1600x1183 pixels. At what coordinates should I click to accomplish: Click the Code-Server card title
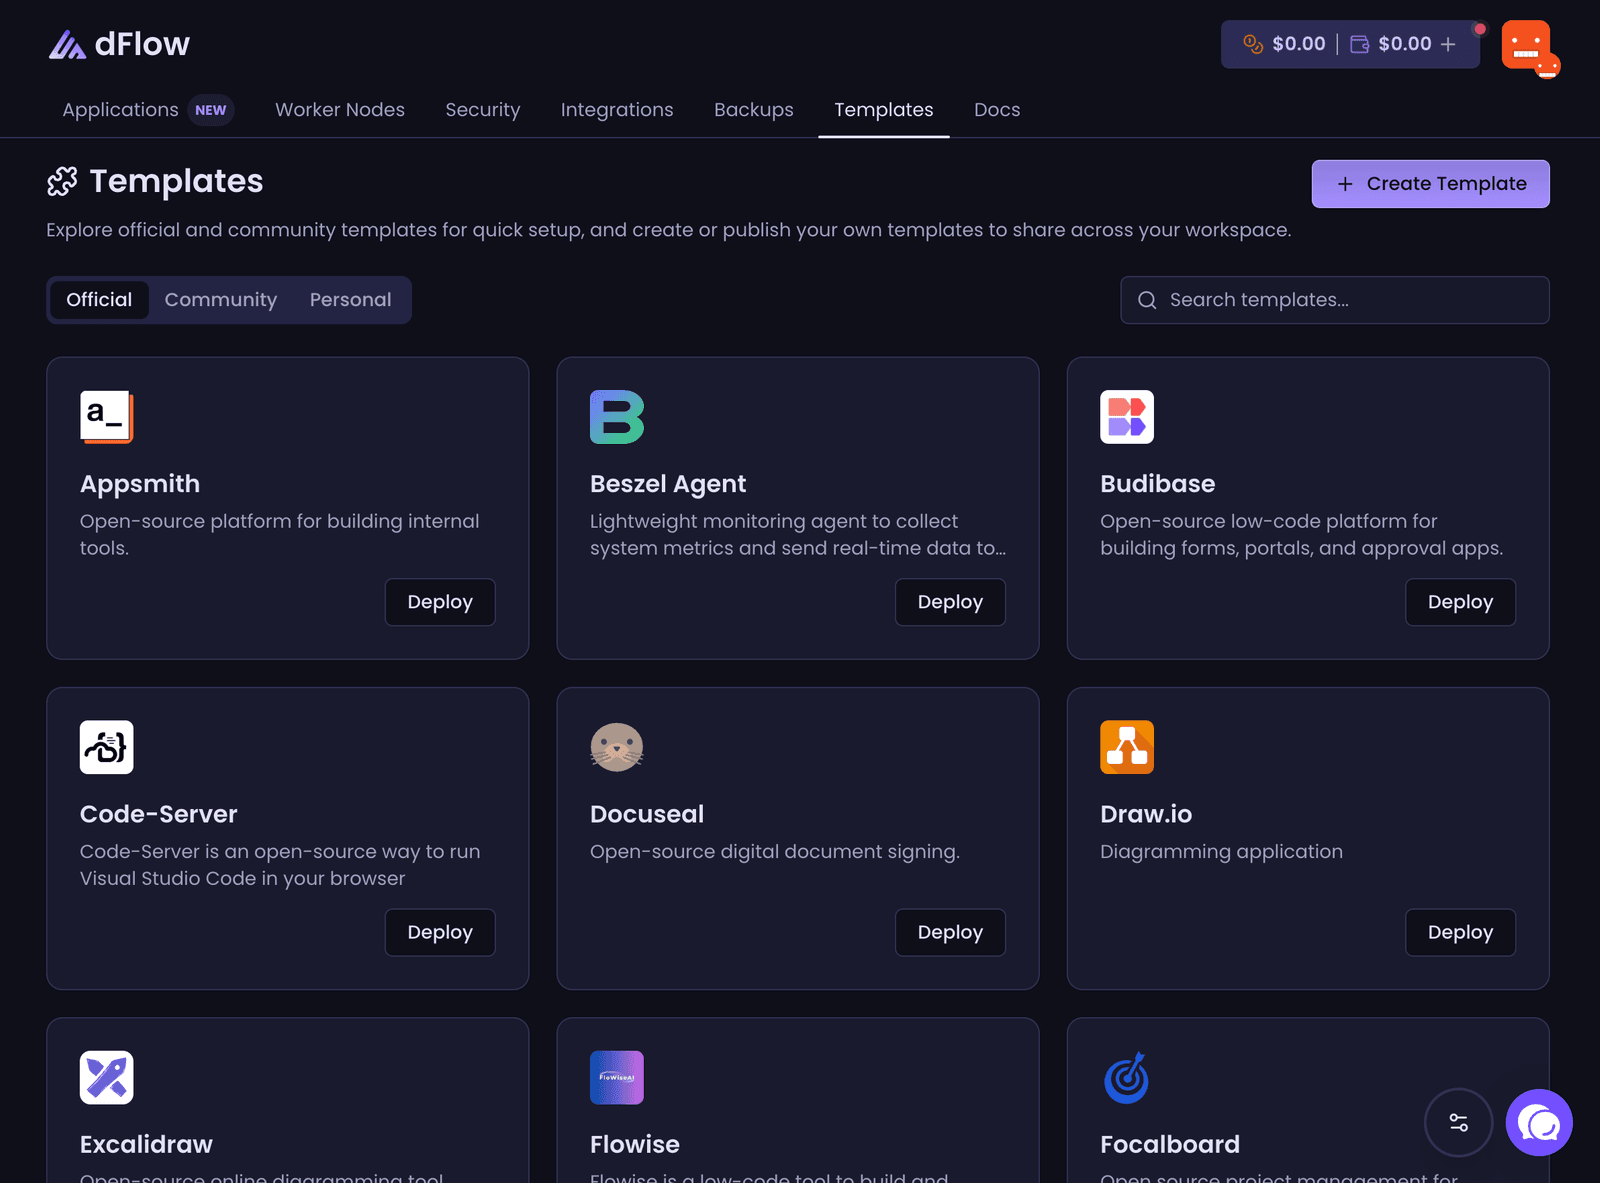tap(159, 814)
